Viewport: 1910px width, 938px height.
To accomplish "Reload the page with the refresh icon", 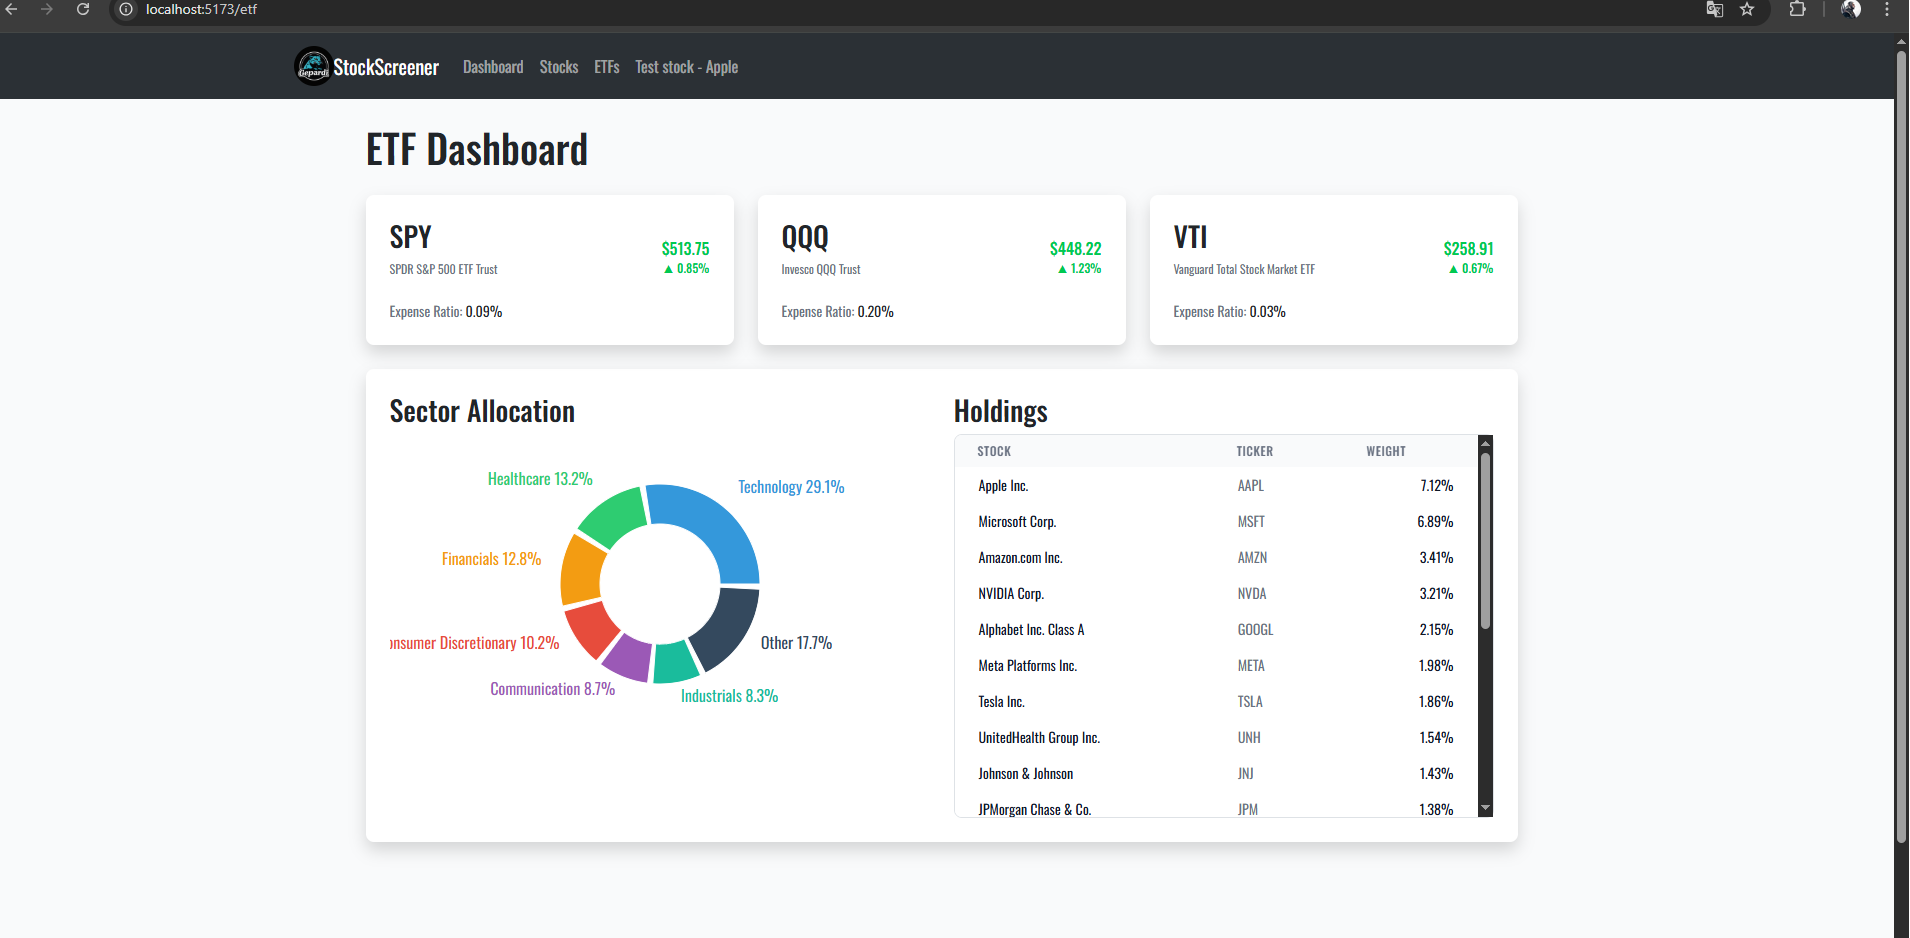I will coord(83,10).
